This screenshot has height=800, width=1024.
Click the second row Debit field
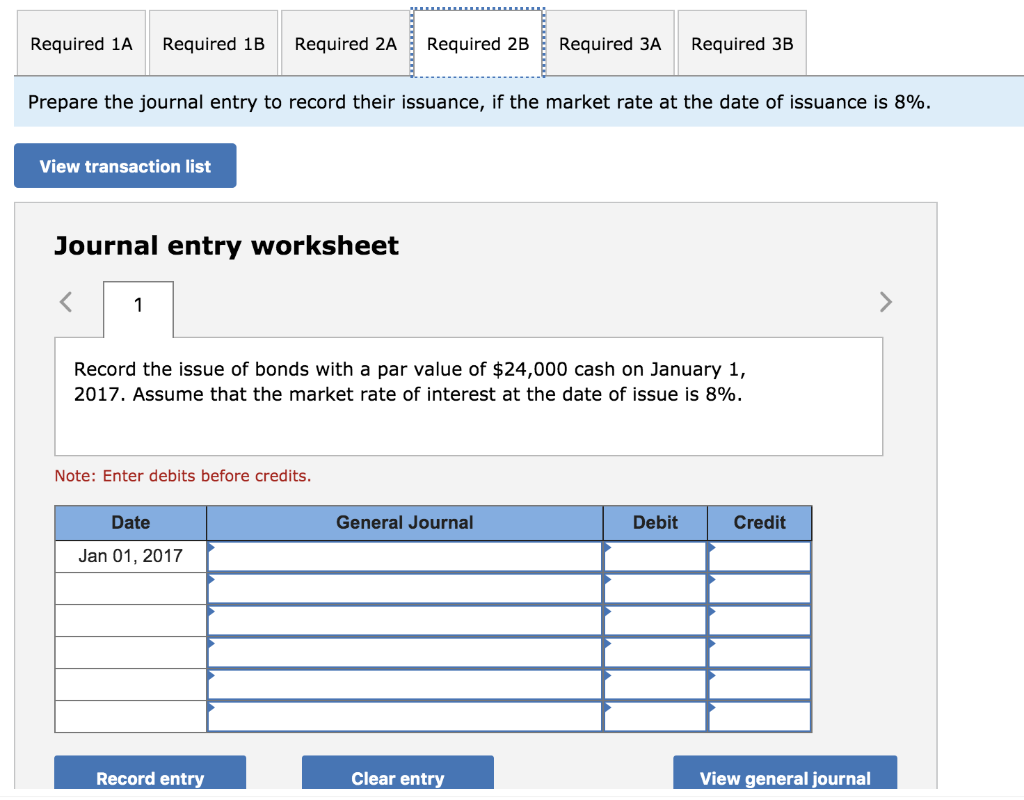click(655, 588)
